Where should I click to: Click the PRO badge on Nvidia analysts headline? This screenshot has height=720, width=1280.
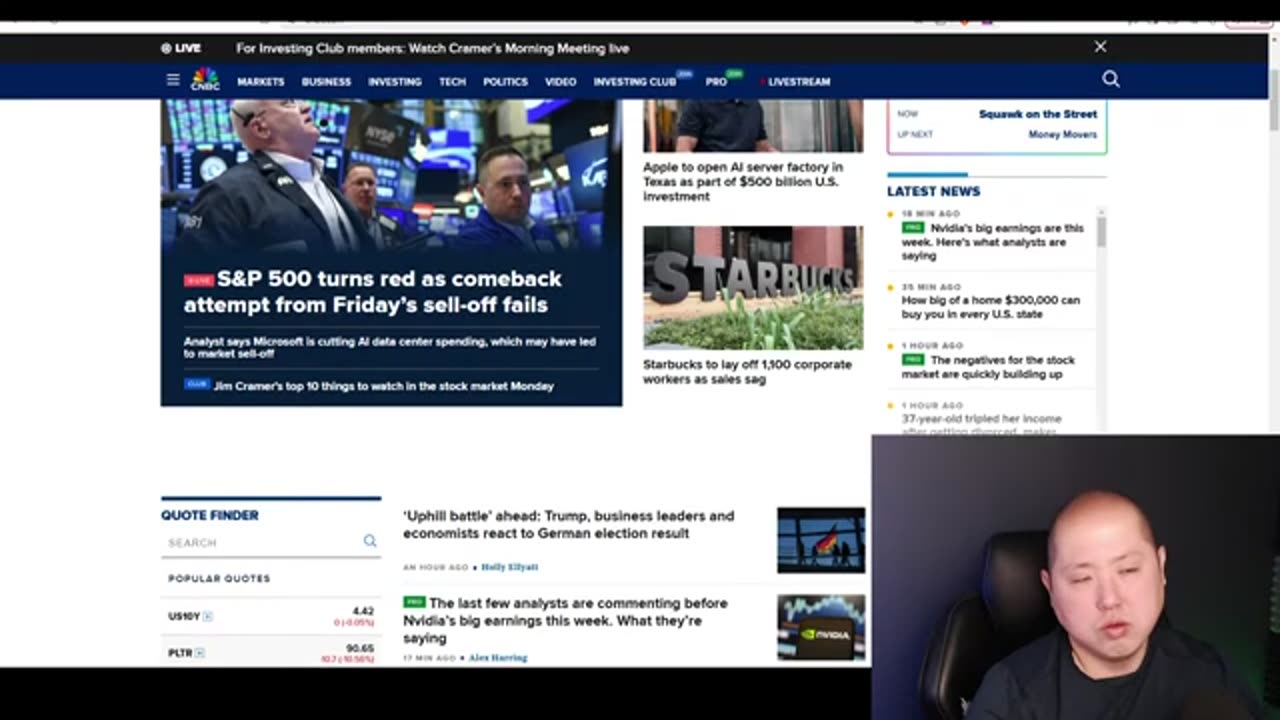click(x=414, y=602)
